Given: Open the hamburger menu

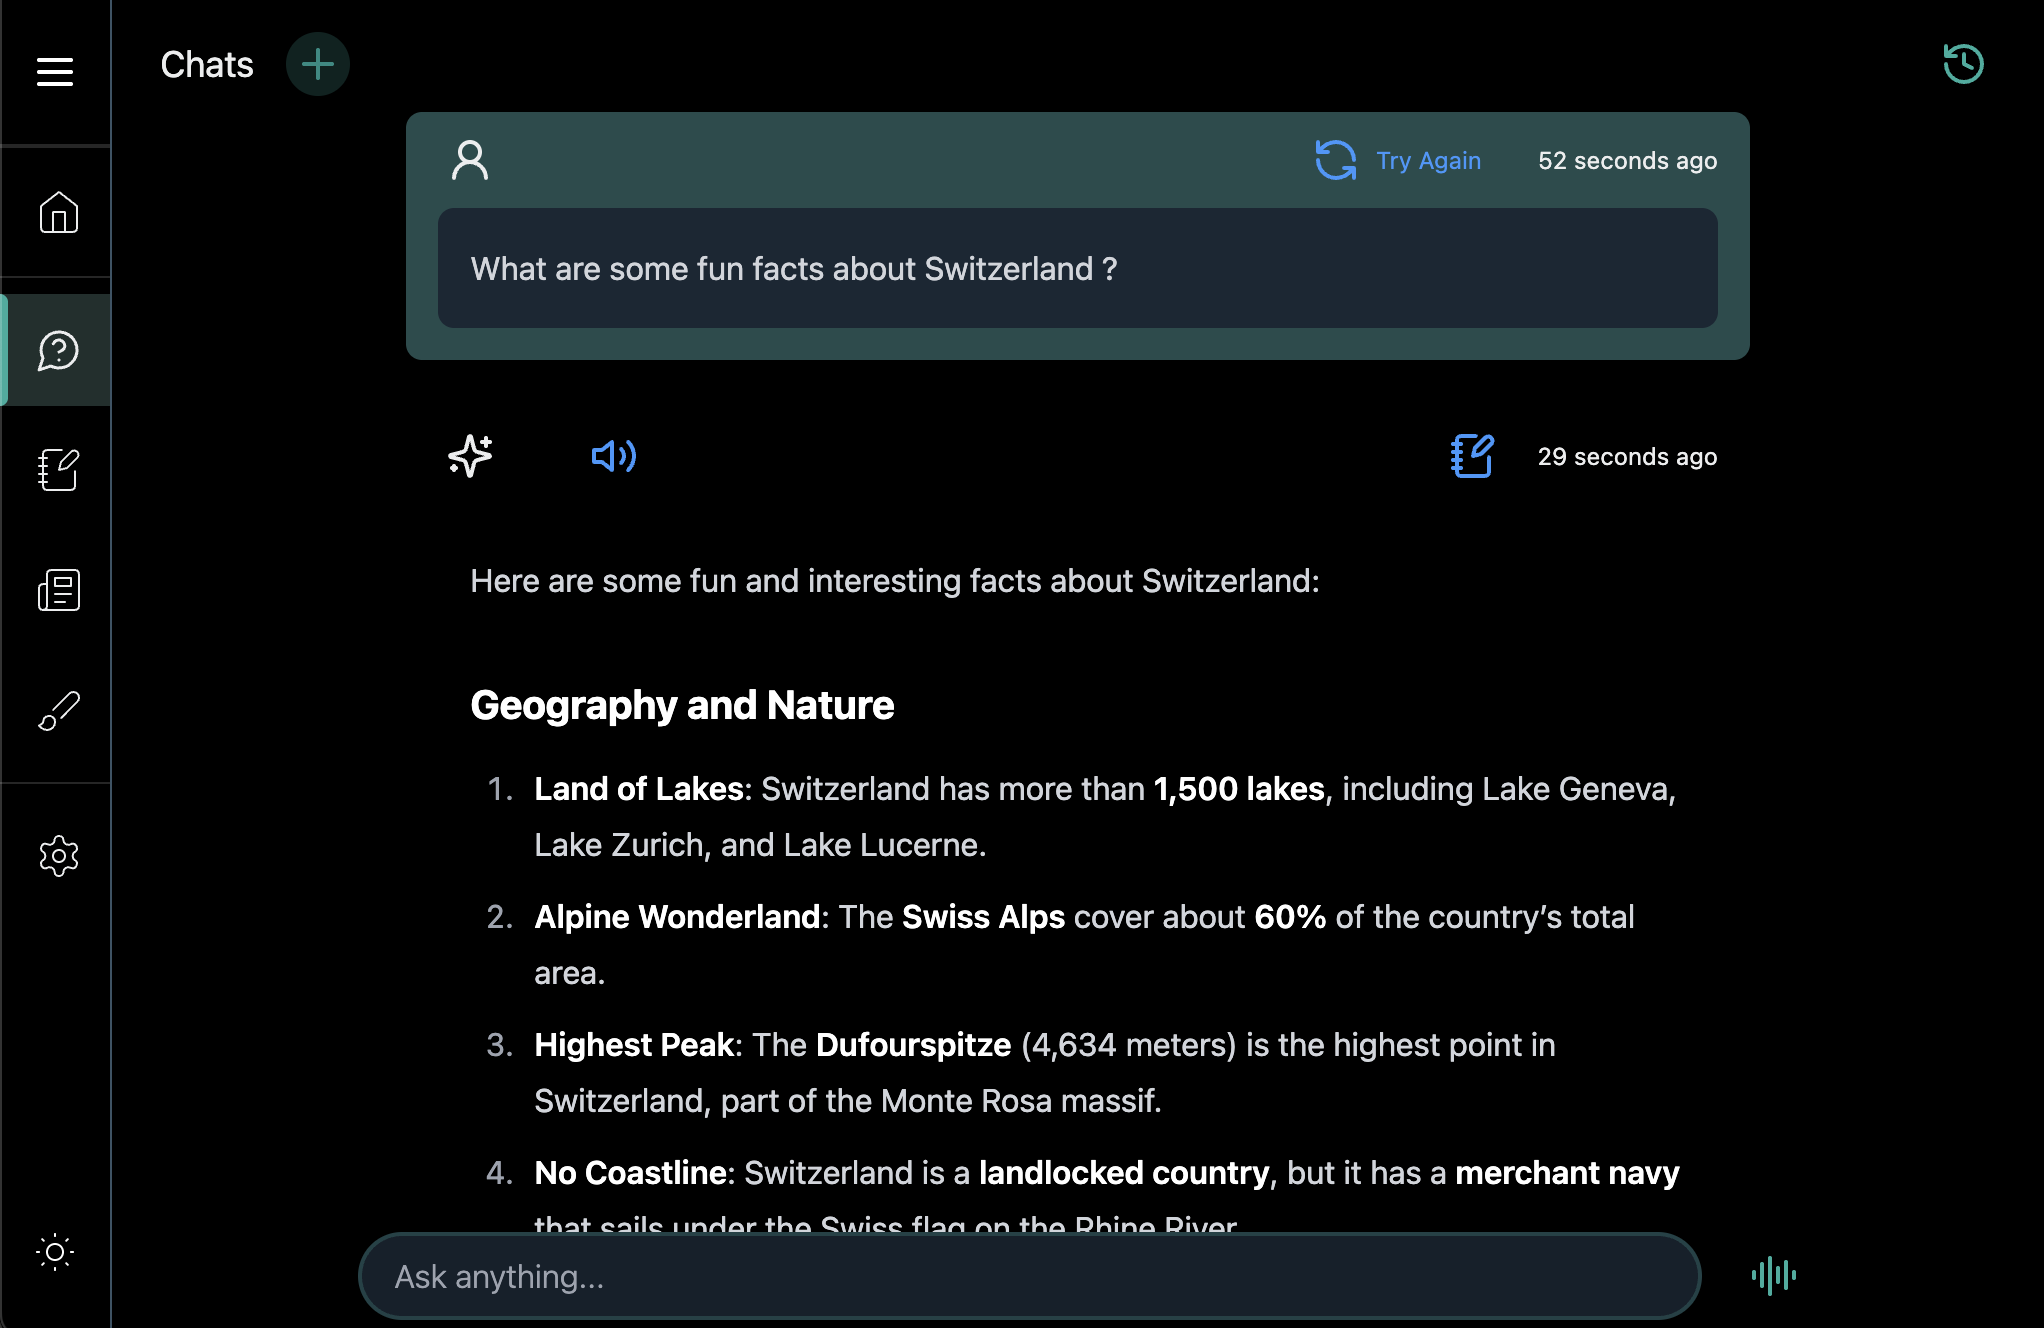Looking at the screenshot, I should pos(55,71).
